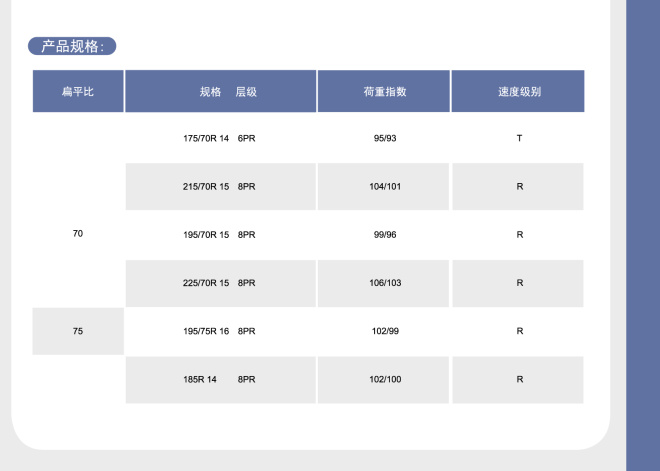Select the load index value 99/96
This screenshot has width=660, height=471.
tap(383, 234)
